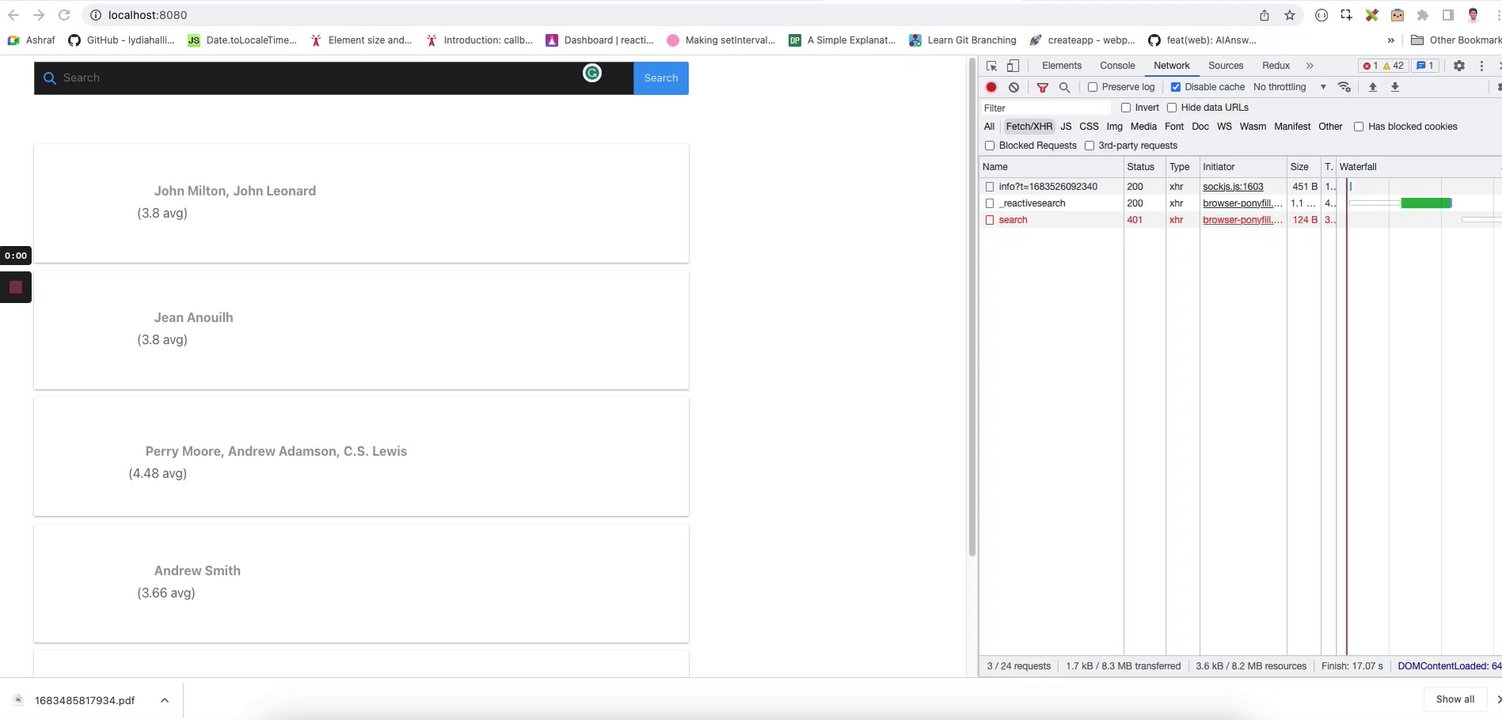
Task: Enable the Preserve log checkbox
Action: (1093, 87)
